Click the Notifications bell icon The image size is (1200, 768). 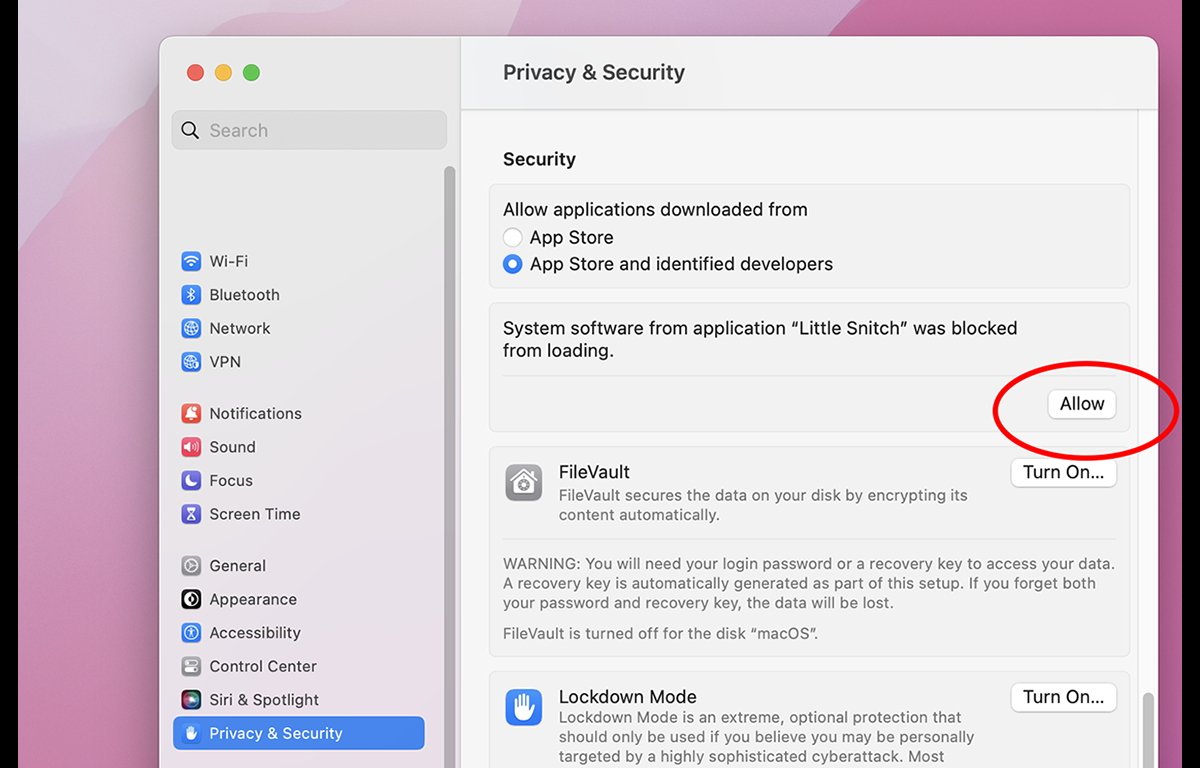(x=191, y=413)
